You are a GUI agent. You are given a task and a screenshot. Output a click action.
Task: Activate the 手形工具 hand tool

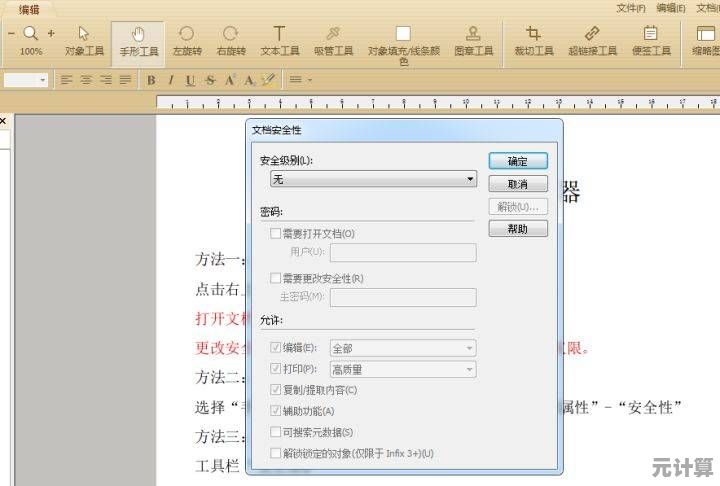(139, 40)
